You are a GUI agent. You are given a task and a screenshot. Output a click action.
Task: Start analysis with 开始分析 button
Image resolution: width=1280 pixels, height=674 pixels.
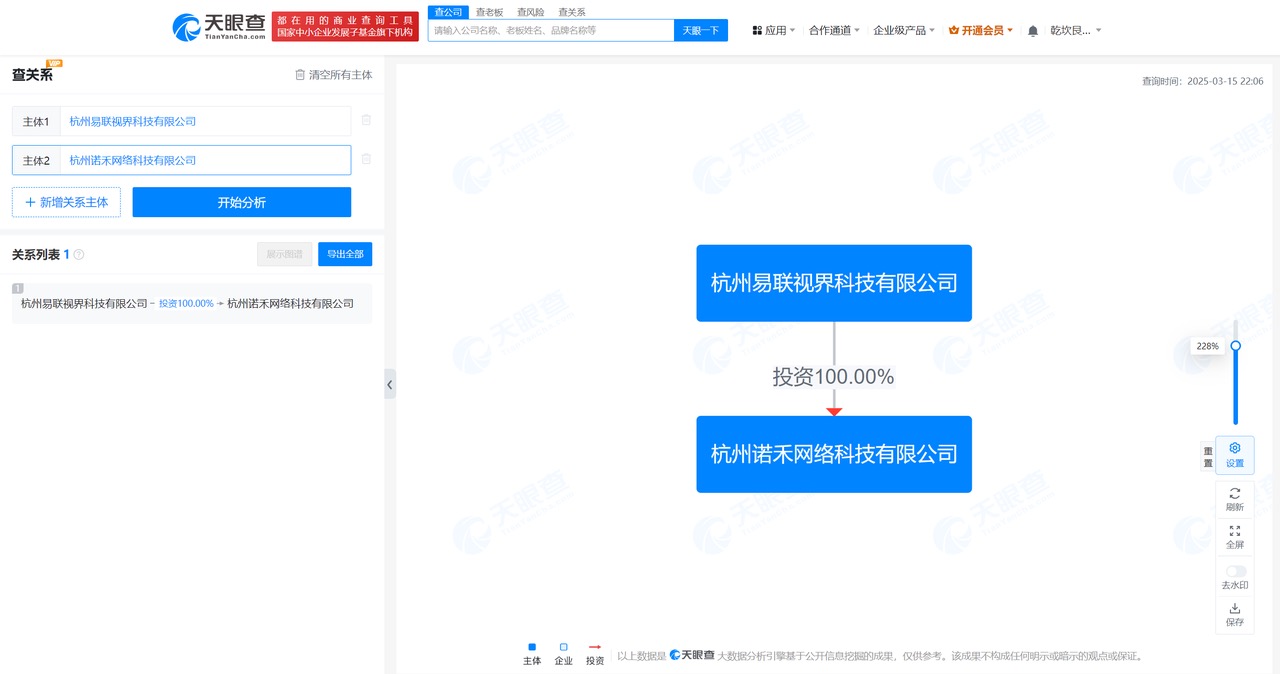point(242,202)
